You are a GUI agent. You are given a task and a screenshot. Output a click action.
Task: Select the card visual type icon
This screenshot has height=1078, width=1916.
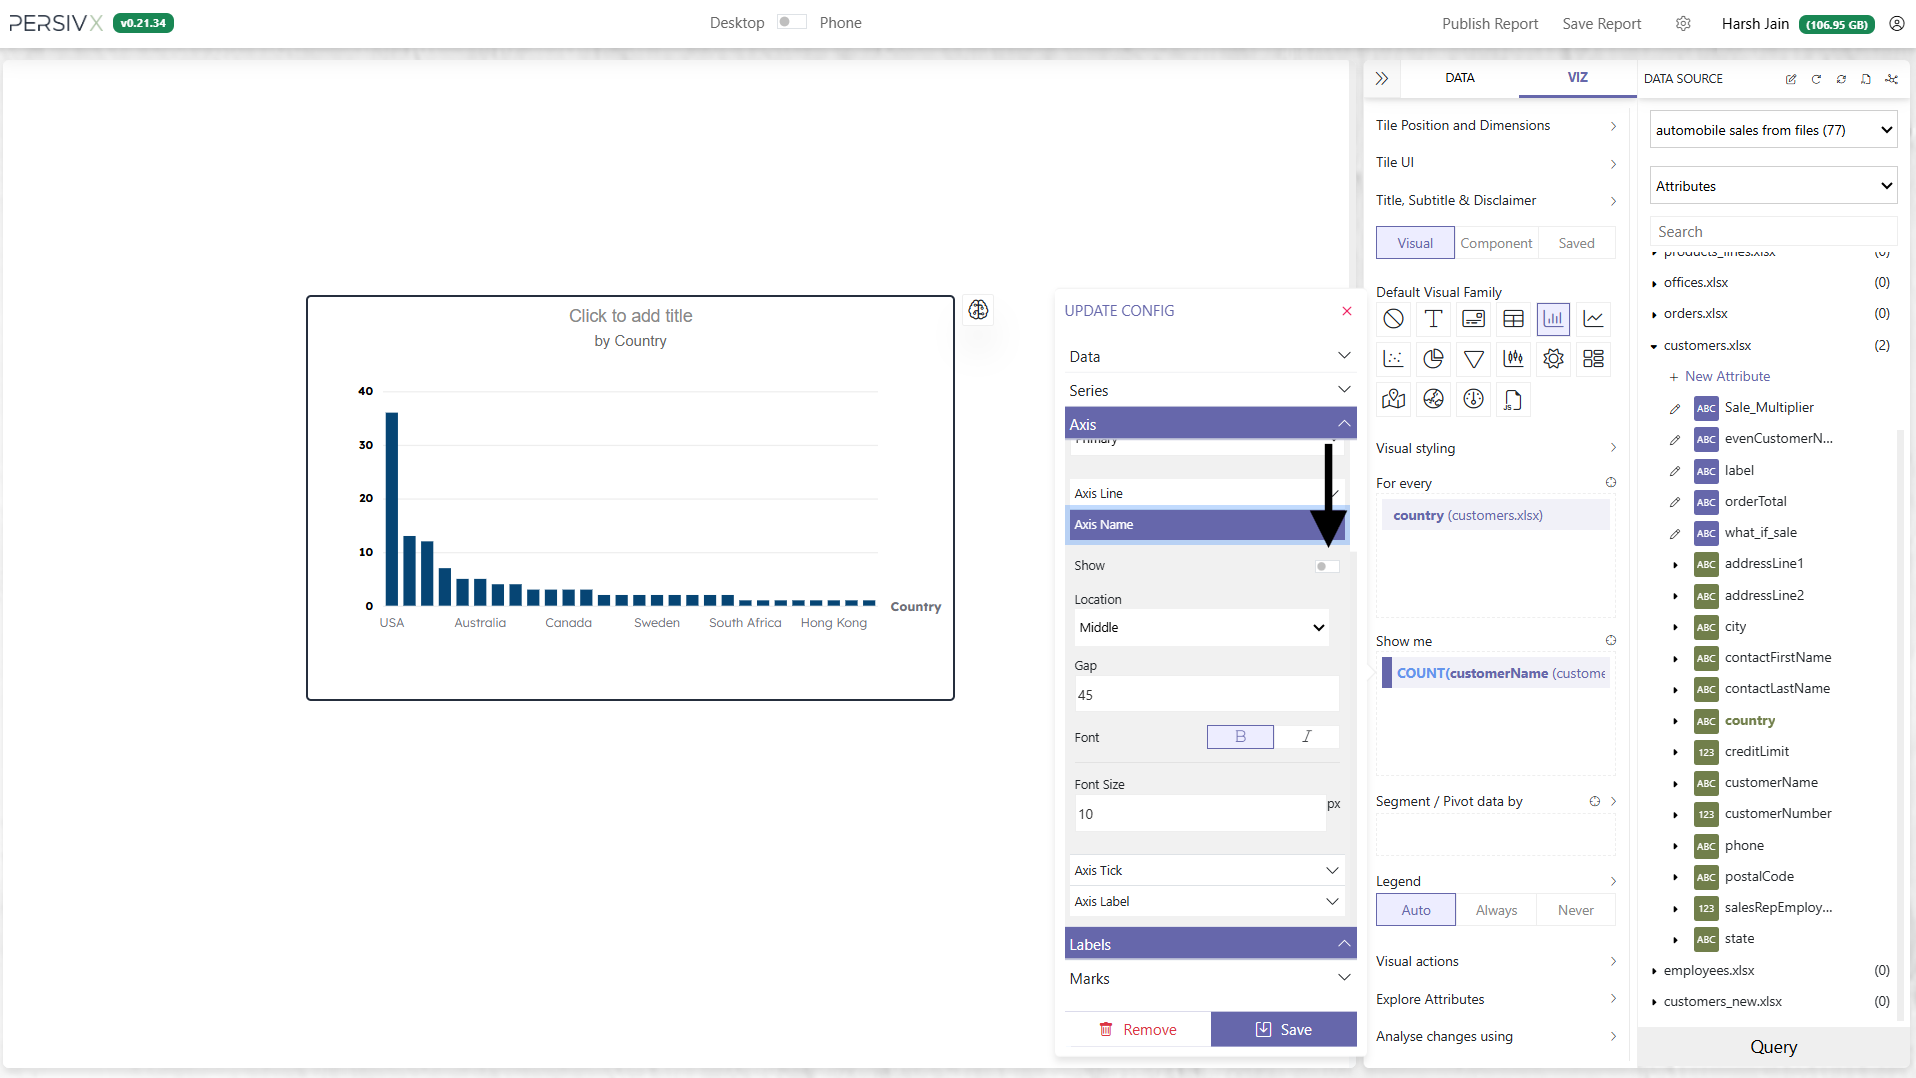pos(1473,319)
